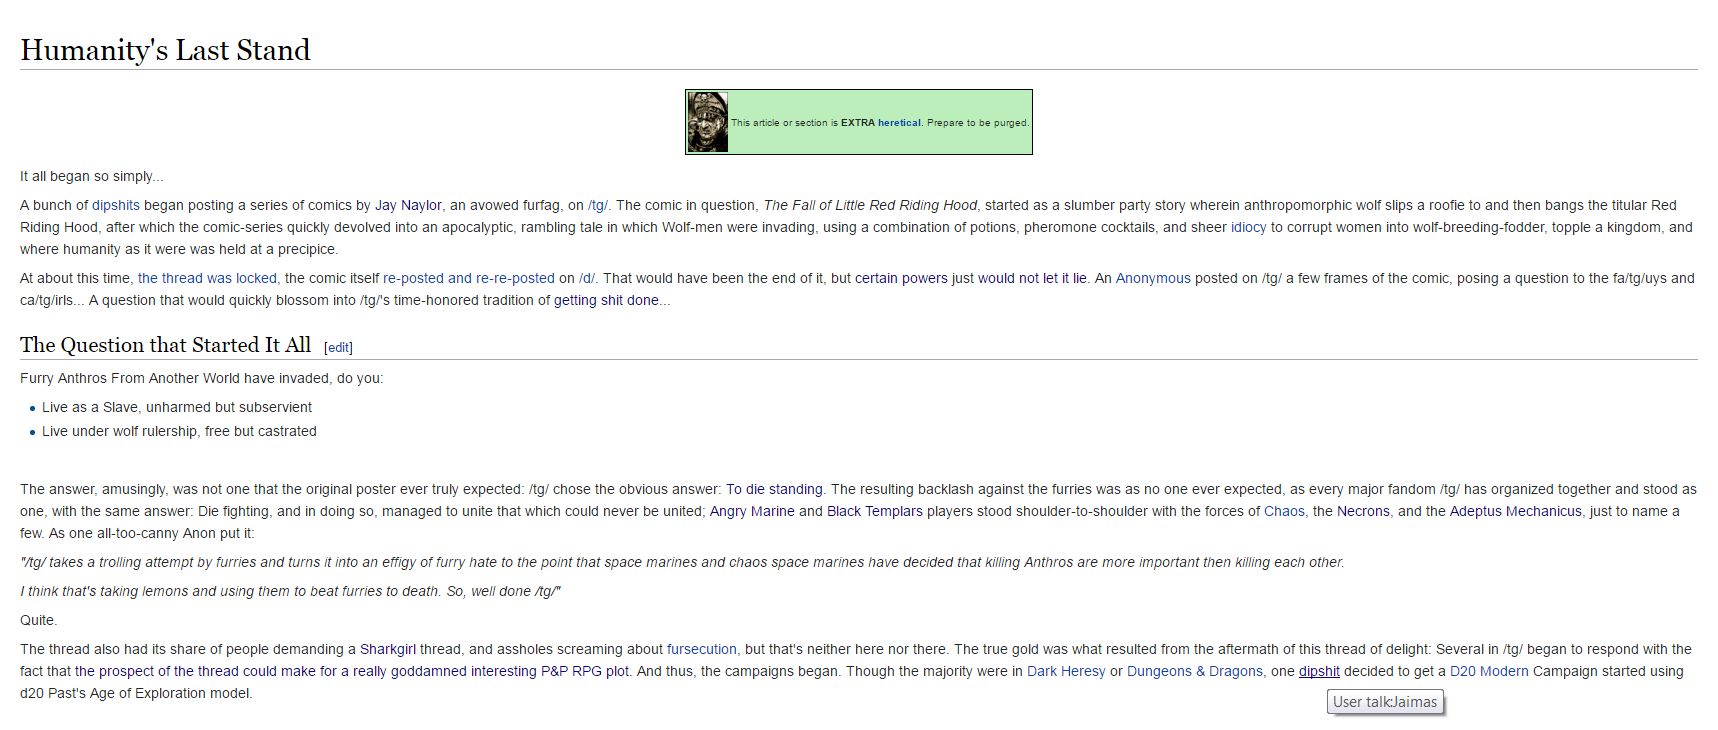Open the /tg/ link after Jay Naylor
1718x730 pixels.
pos(598,205)
